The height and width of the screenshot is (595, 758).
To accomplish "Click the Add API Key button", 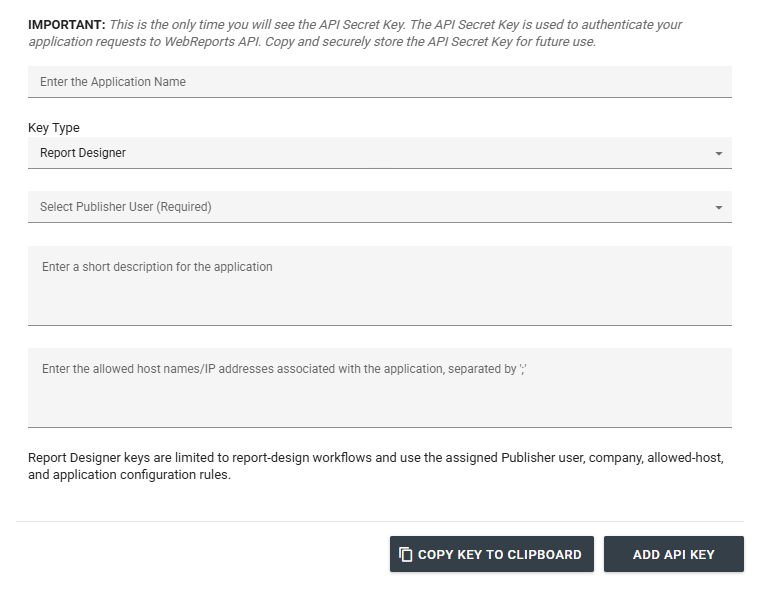I will pyautogui.click(x=673, y=554).
